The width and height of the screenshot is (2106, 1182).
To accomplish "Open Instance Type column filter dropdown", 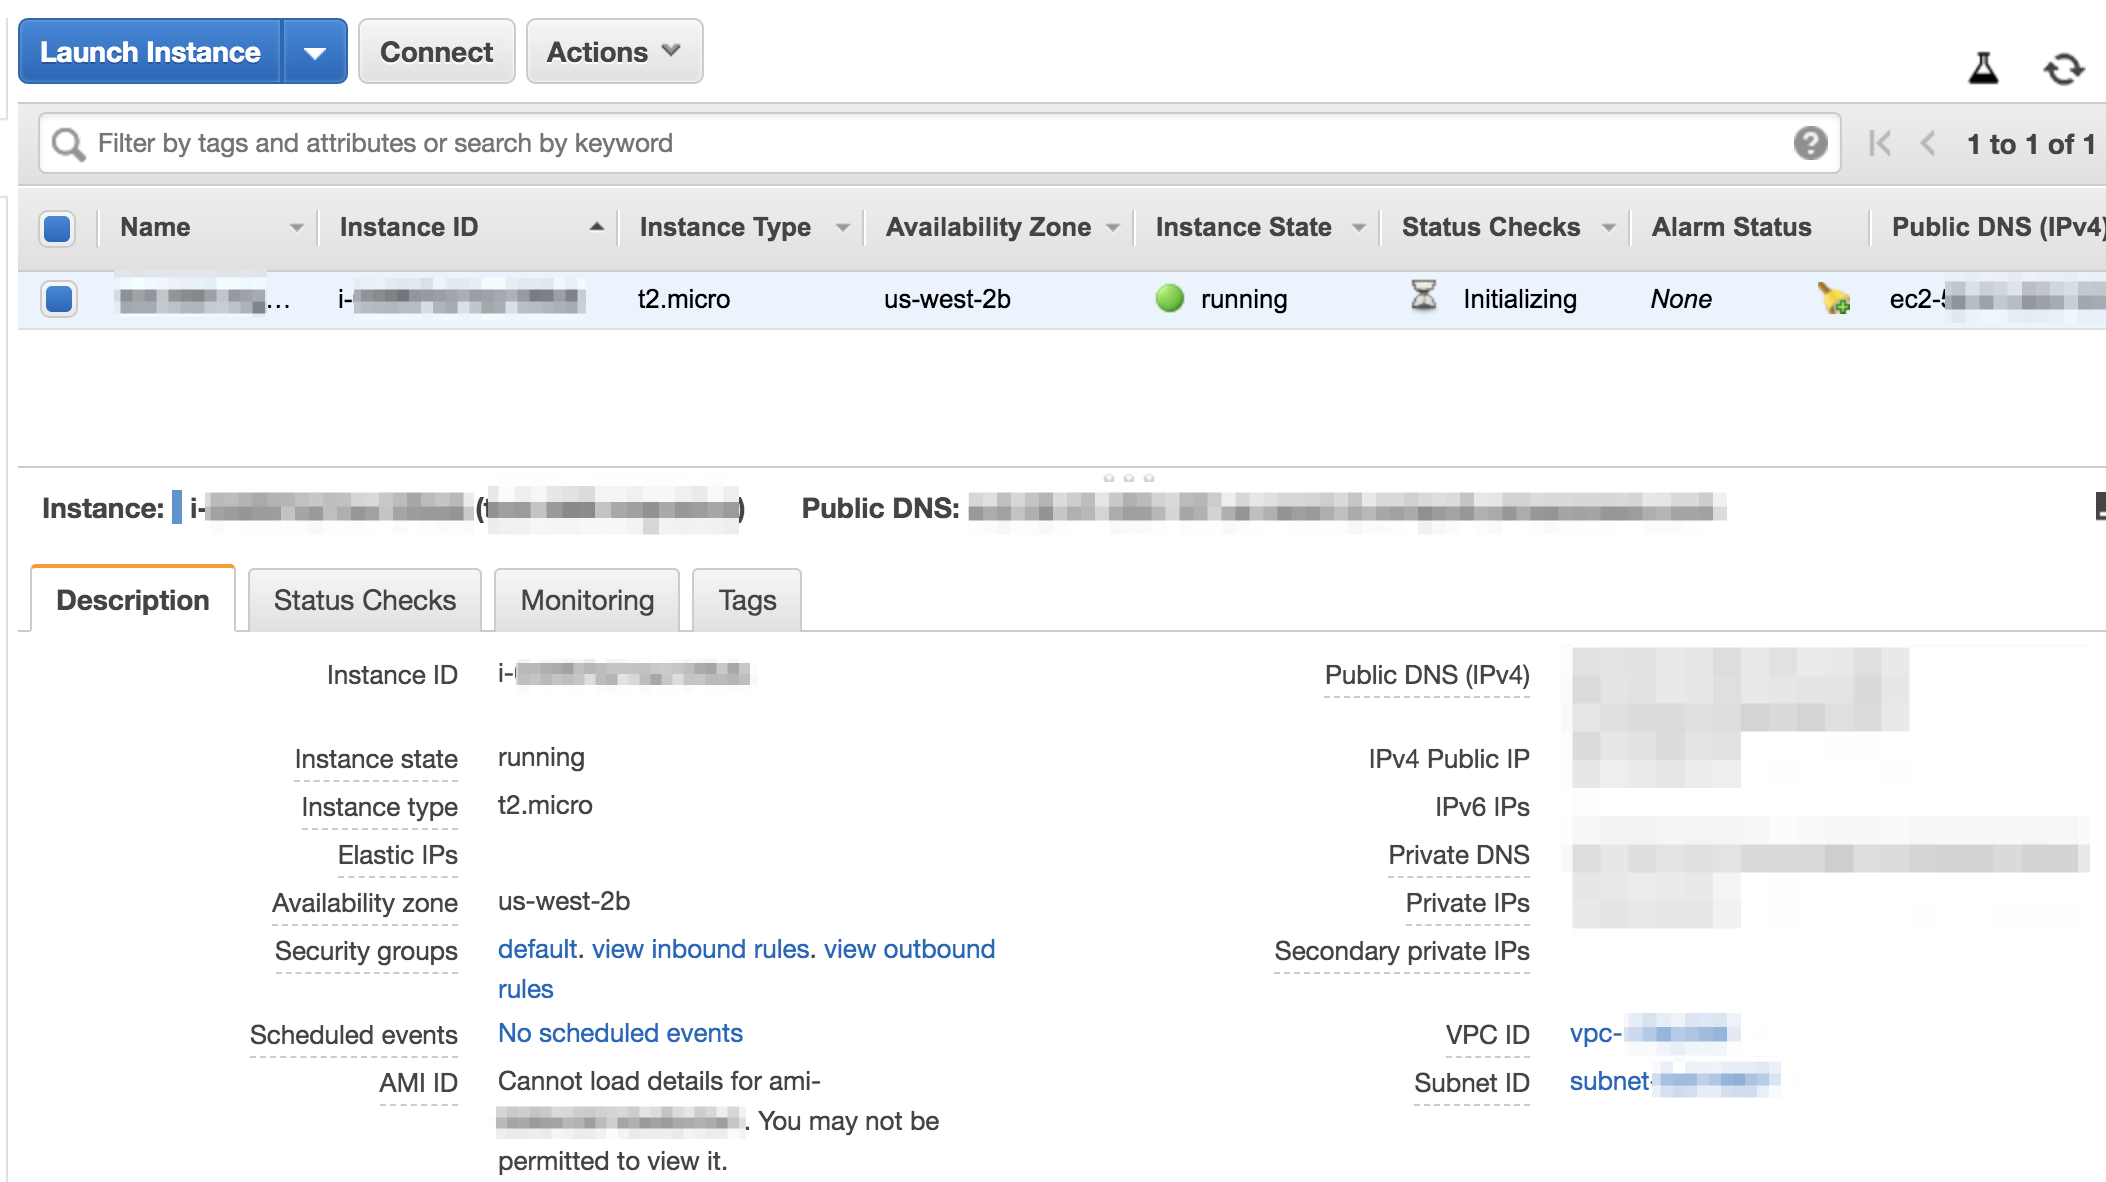I will pyautogui.click(x=842, y=228).
